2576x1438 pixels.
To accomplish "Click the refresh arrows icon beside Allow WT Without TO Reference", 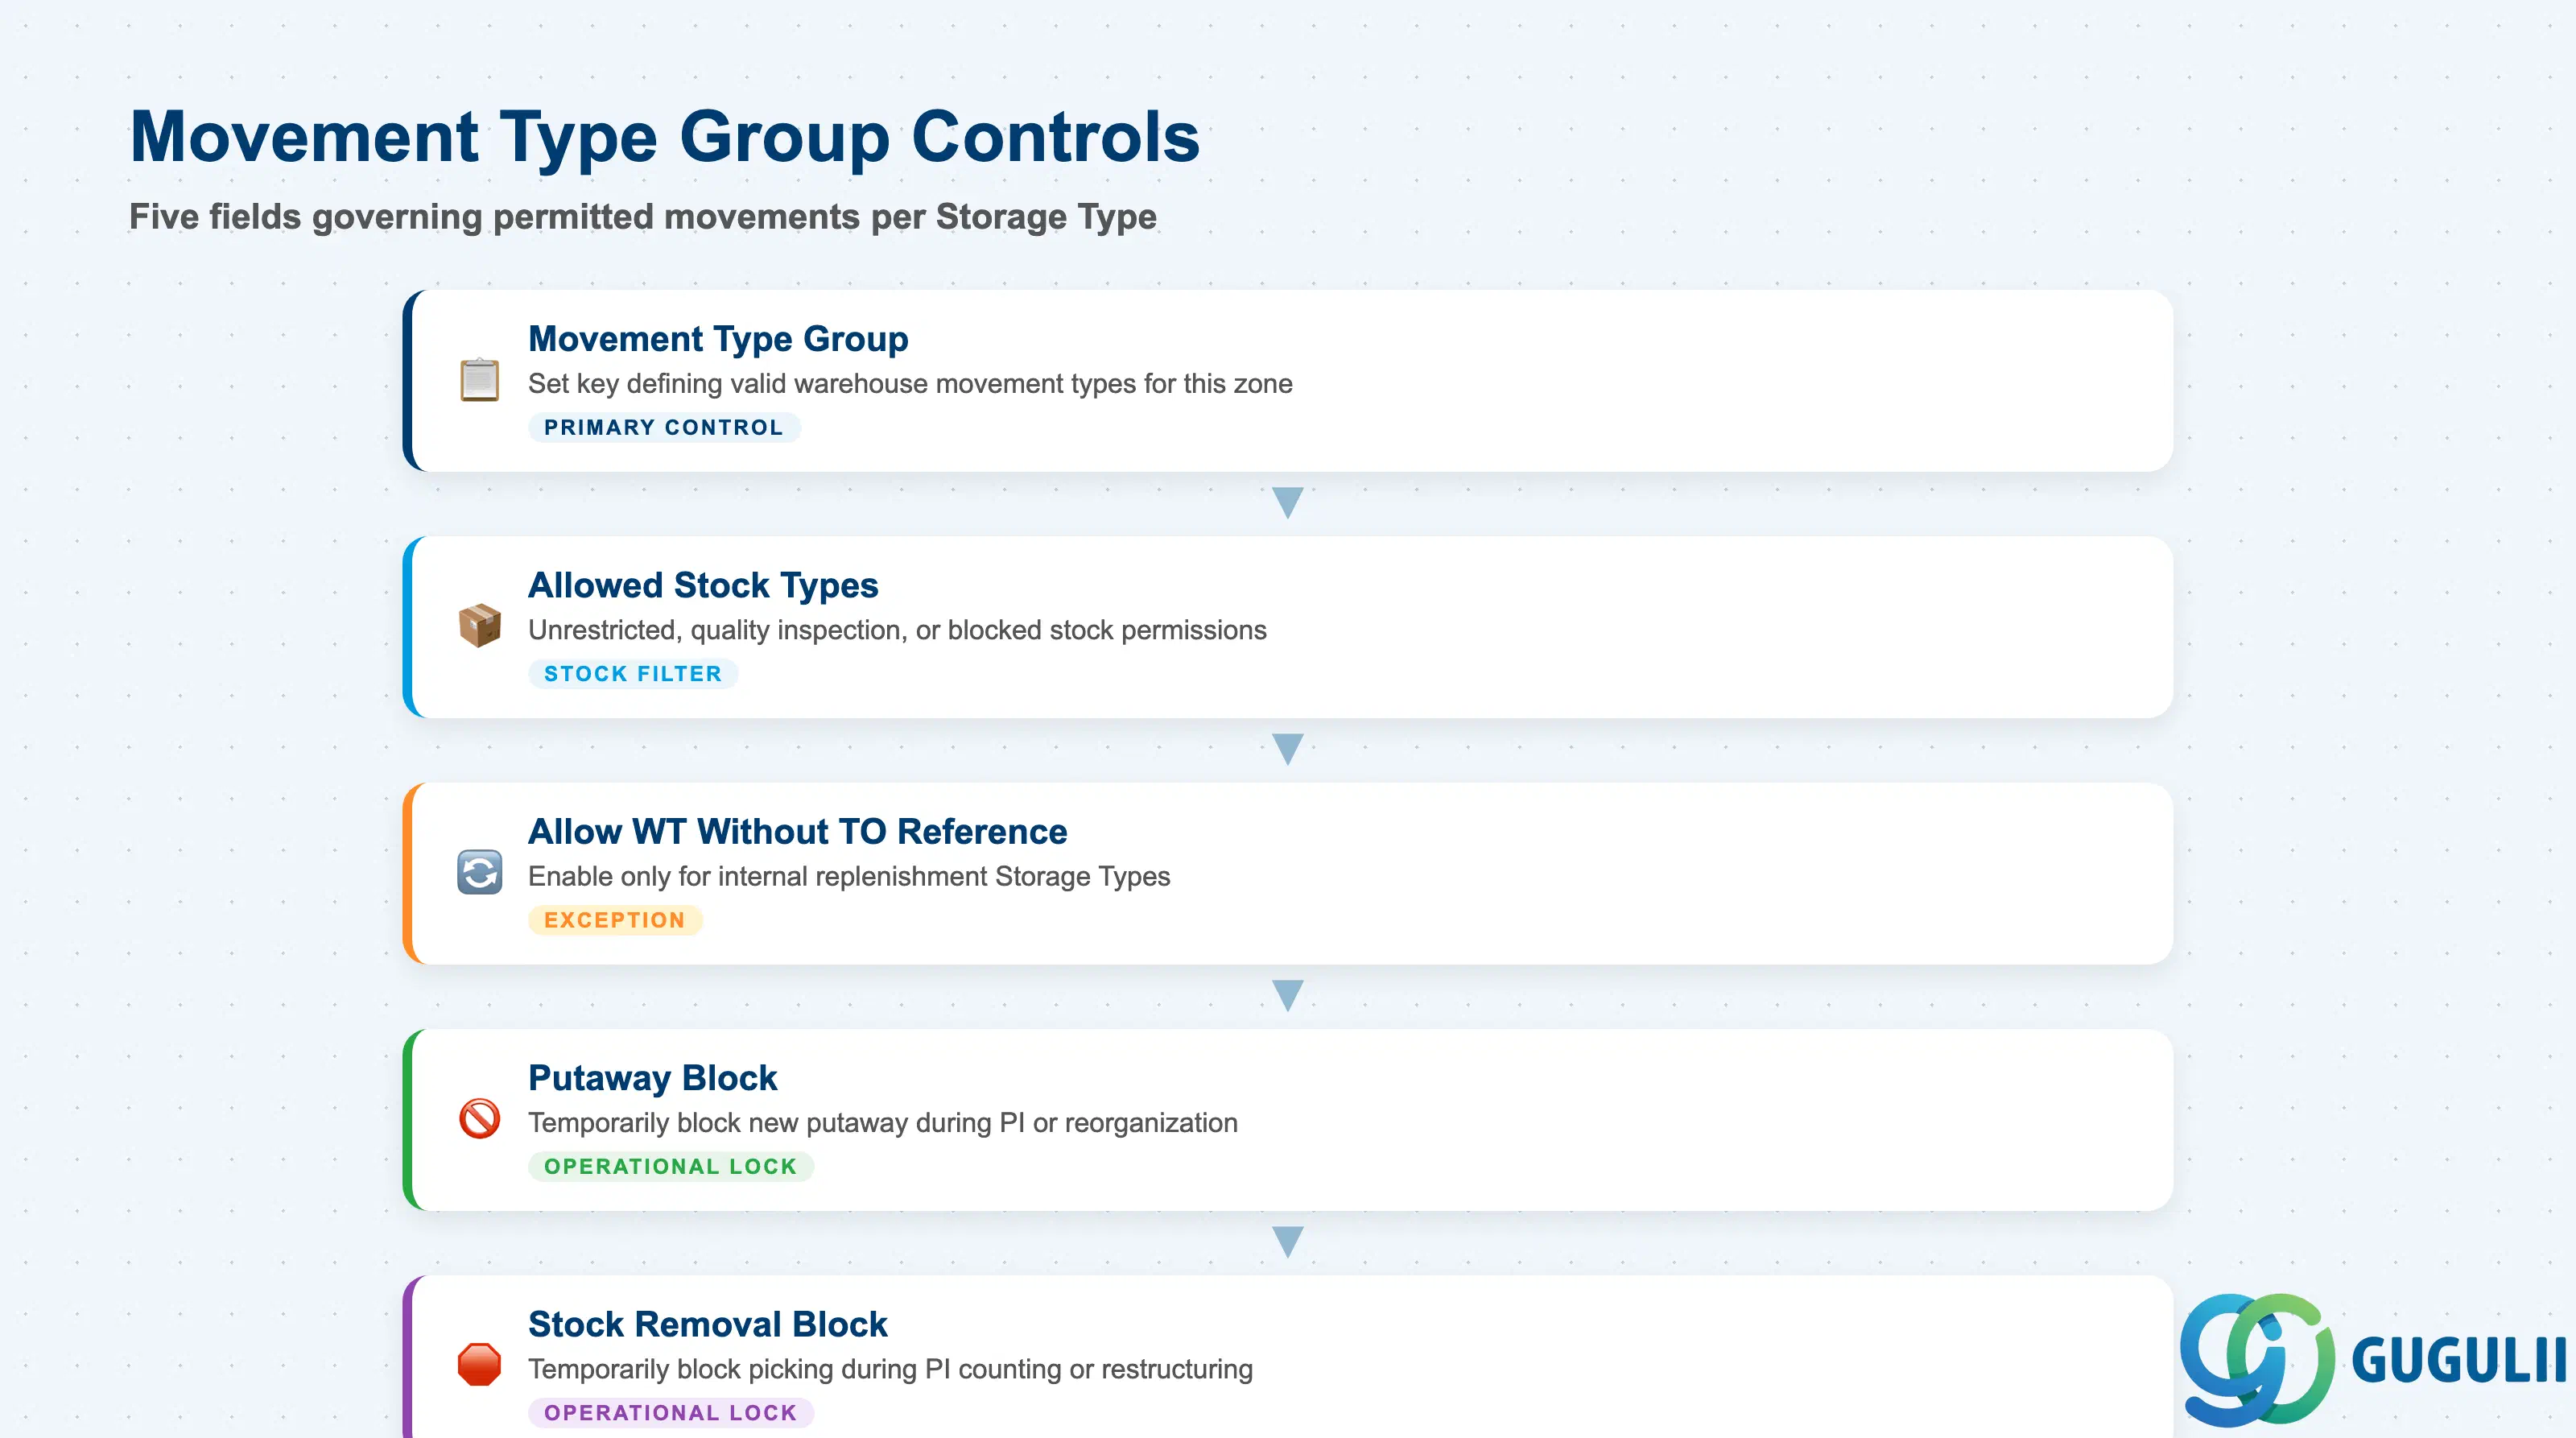I will click(x=479, y=872).
